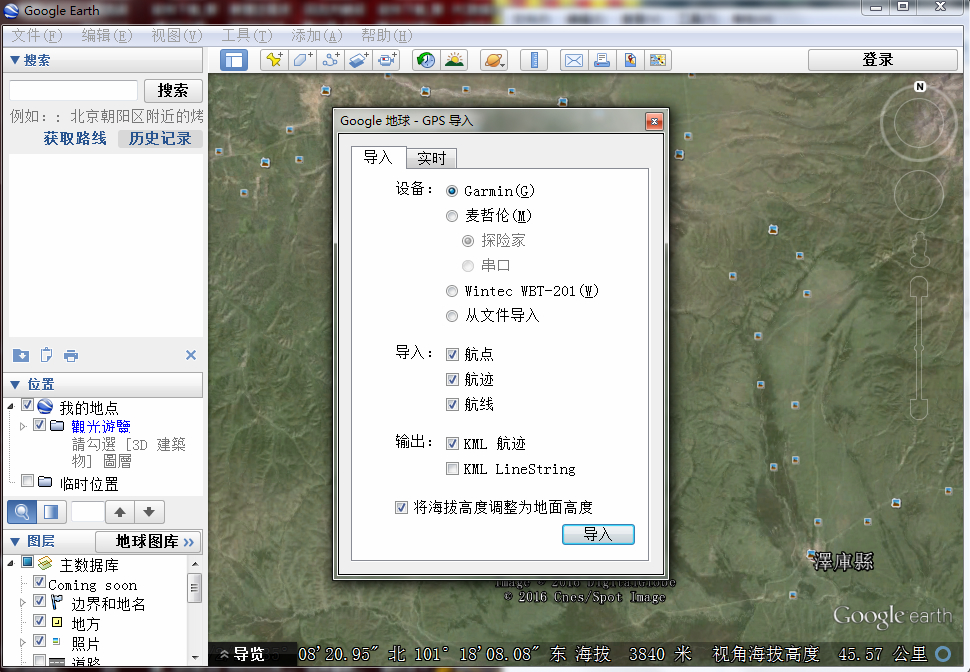Enable the KML LineString output checkbox
The height and width of the screenshot is (672, 970).
453,469
